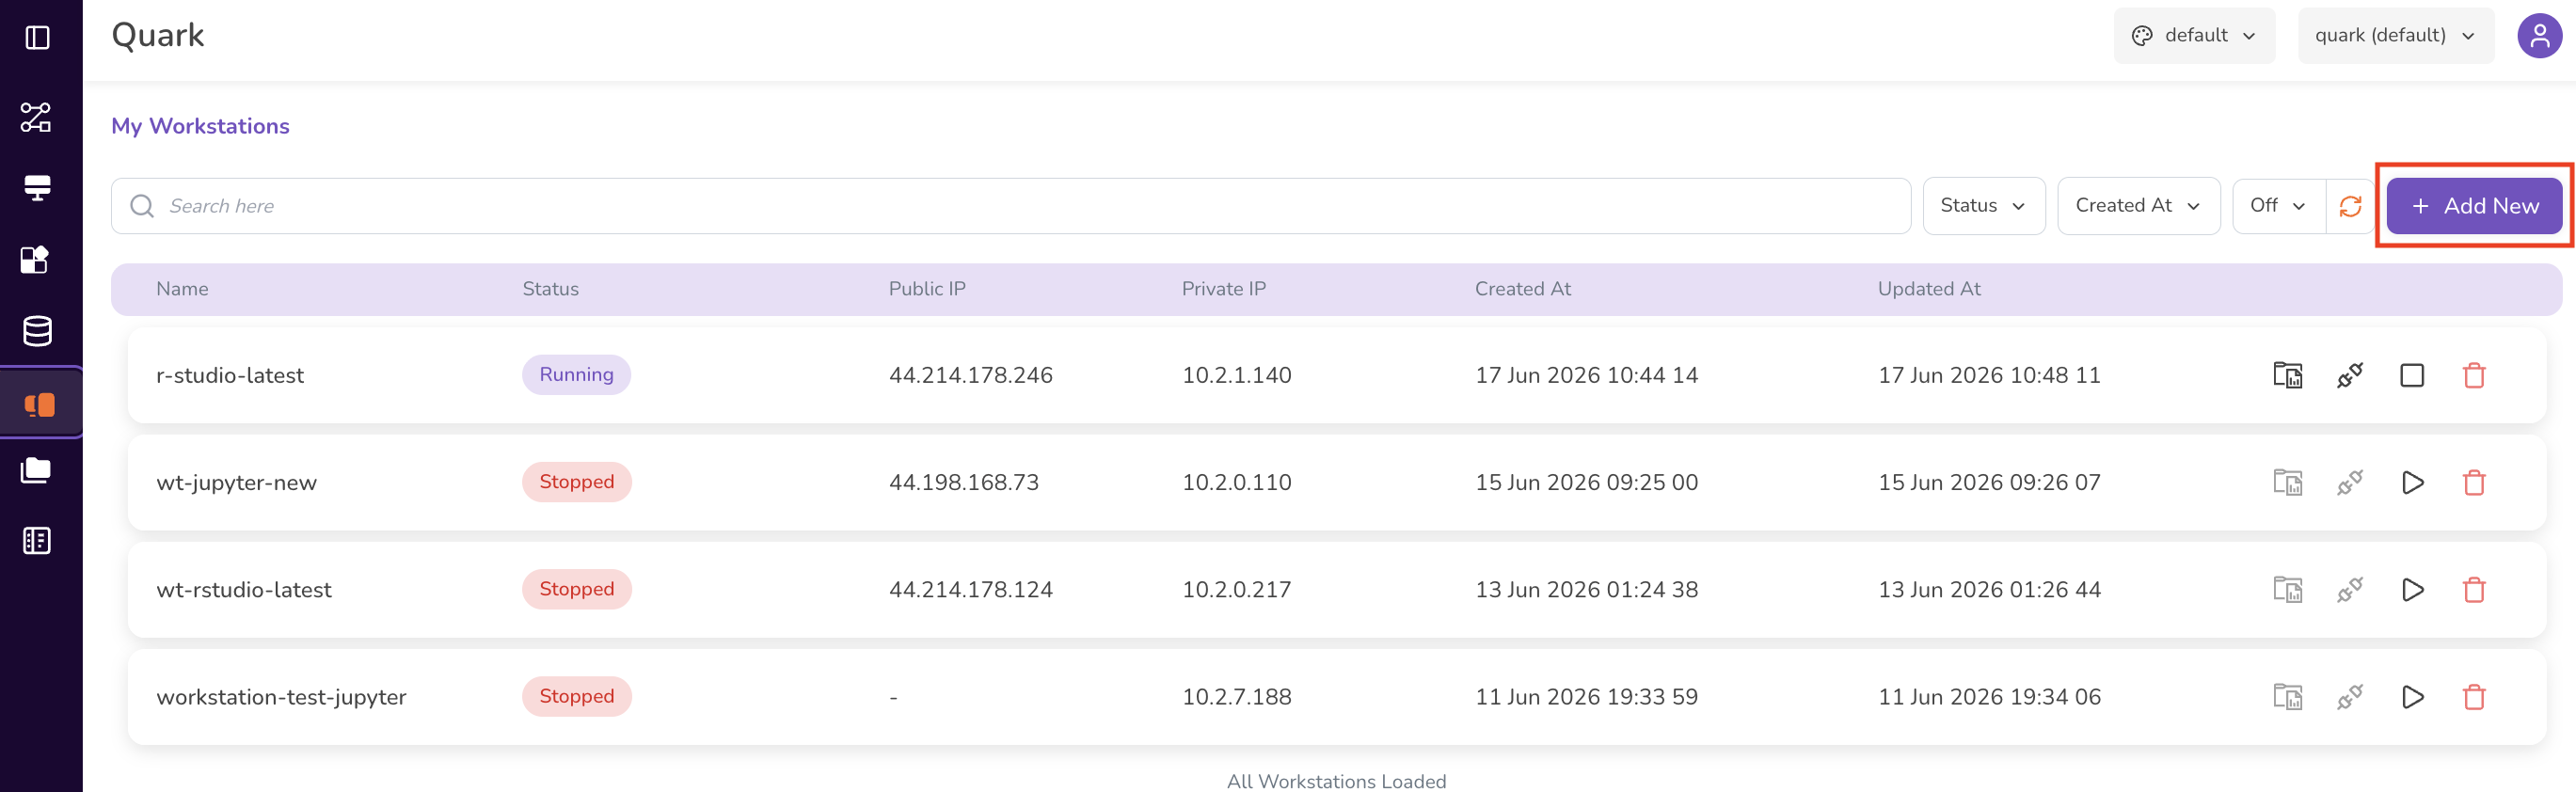Select the workstation-test-jupyter workstation name
The image size is (2576, 792).
[x=281, y=696]
